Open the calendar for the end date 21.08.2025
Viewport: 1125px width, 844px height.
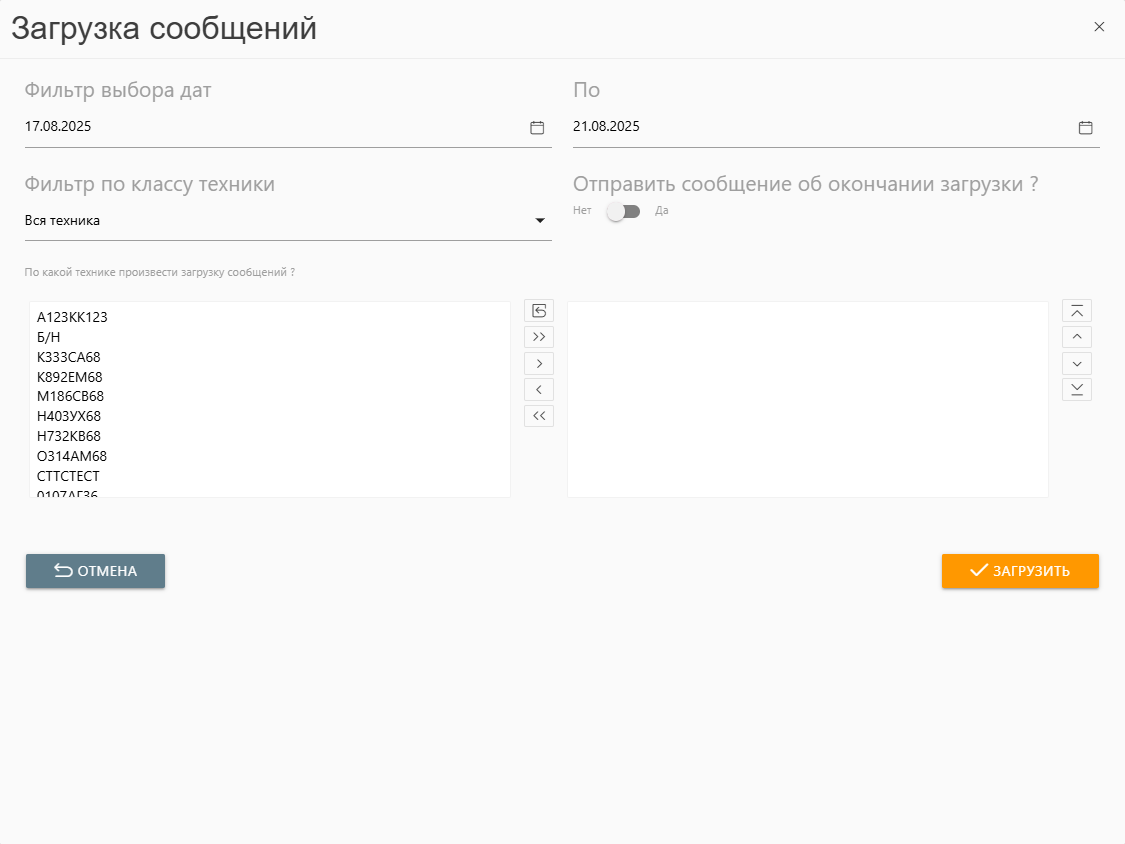pos(1085,128)
